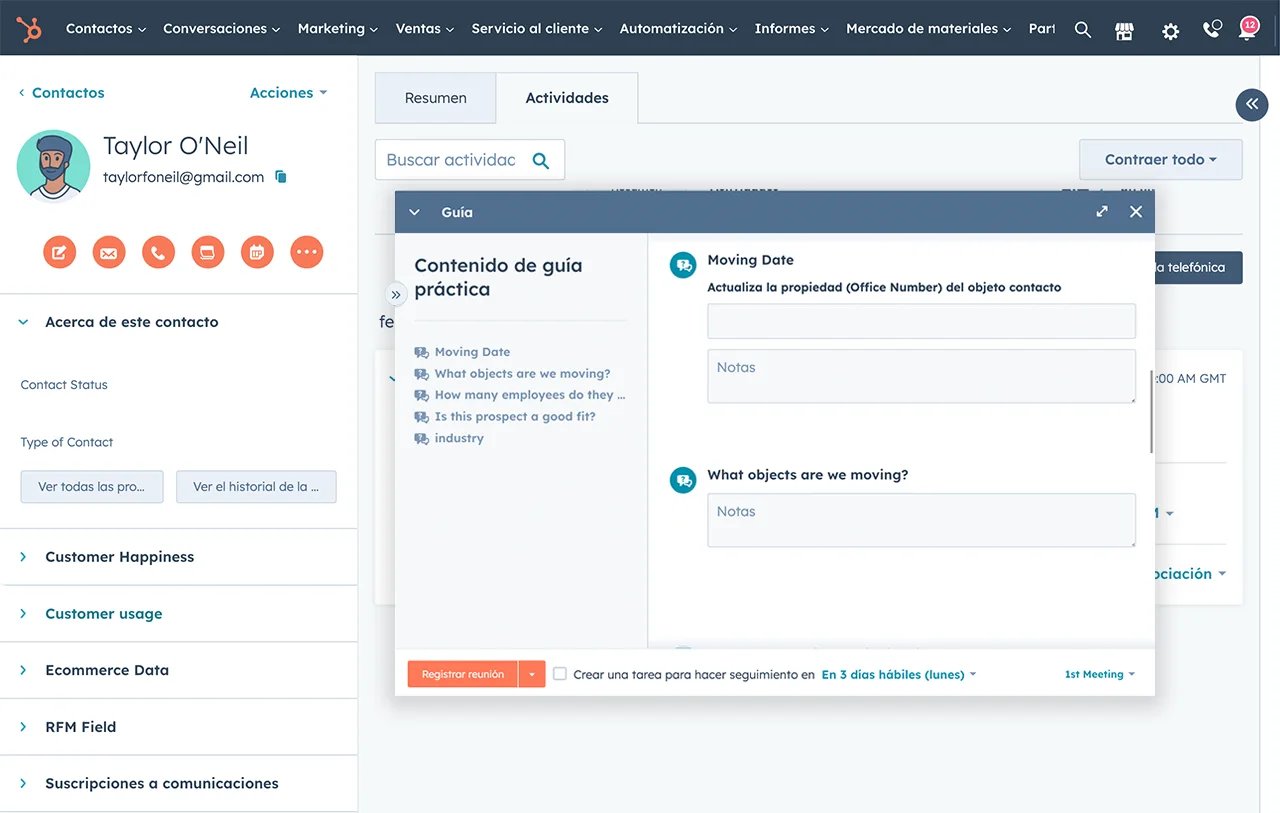This screenshot has width=1280, height=813.
Task: Click the Registrar reunión button
Action: point(463,674)
